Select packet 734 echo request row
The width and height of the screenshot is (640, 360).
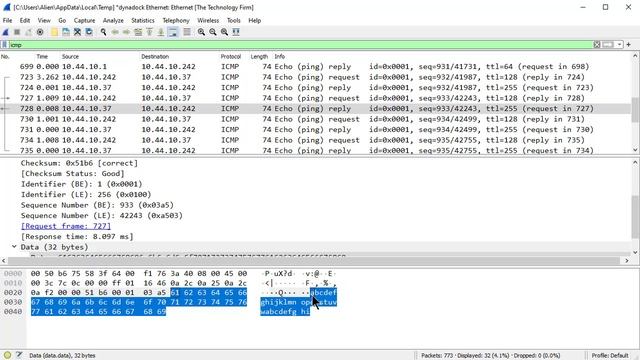(x=316, y=140)
